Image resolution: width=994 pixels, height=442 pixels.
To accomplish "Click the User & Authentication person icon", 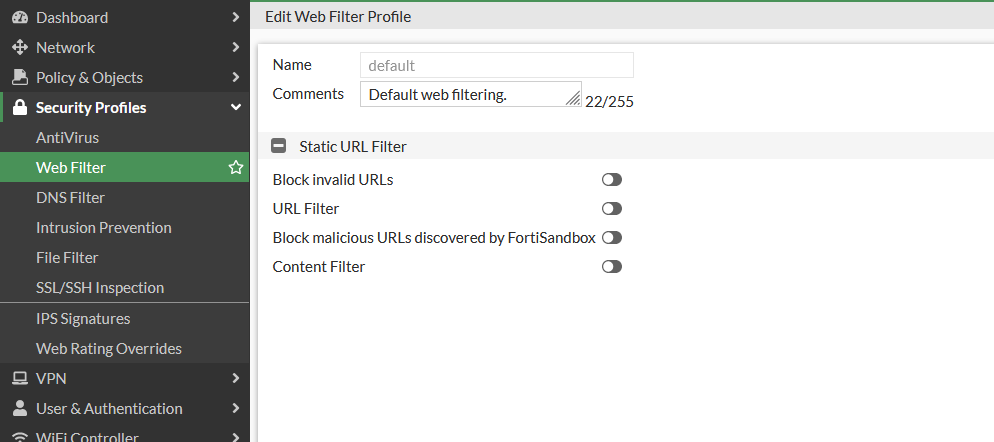I will coord(19,408).
